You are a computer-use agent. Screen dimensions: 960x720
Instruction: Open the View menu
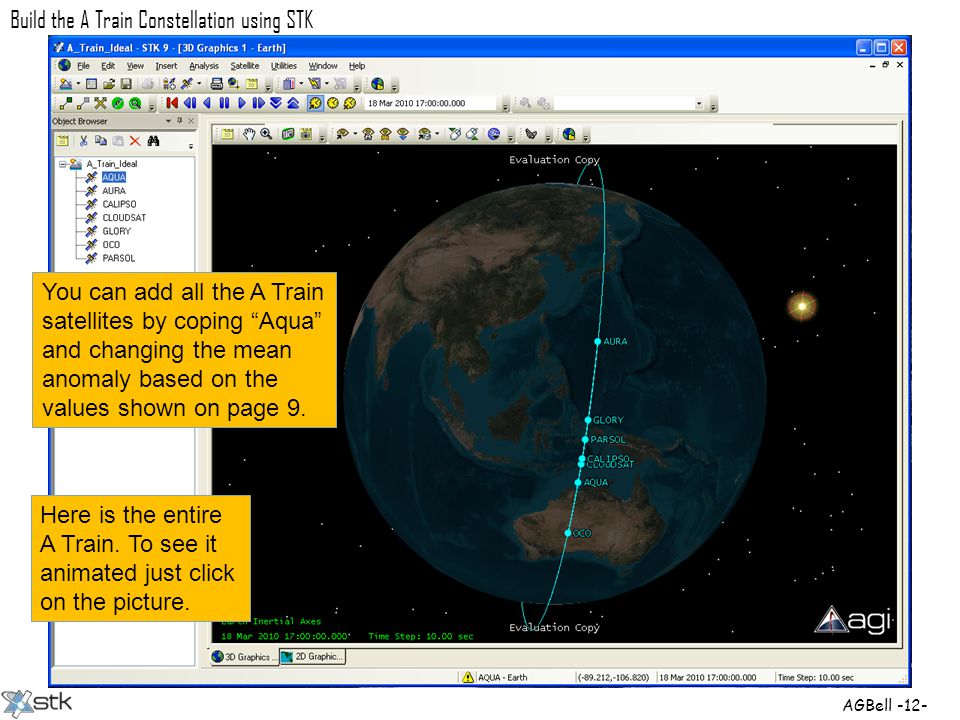135,66
